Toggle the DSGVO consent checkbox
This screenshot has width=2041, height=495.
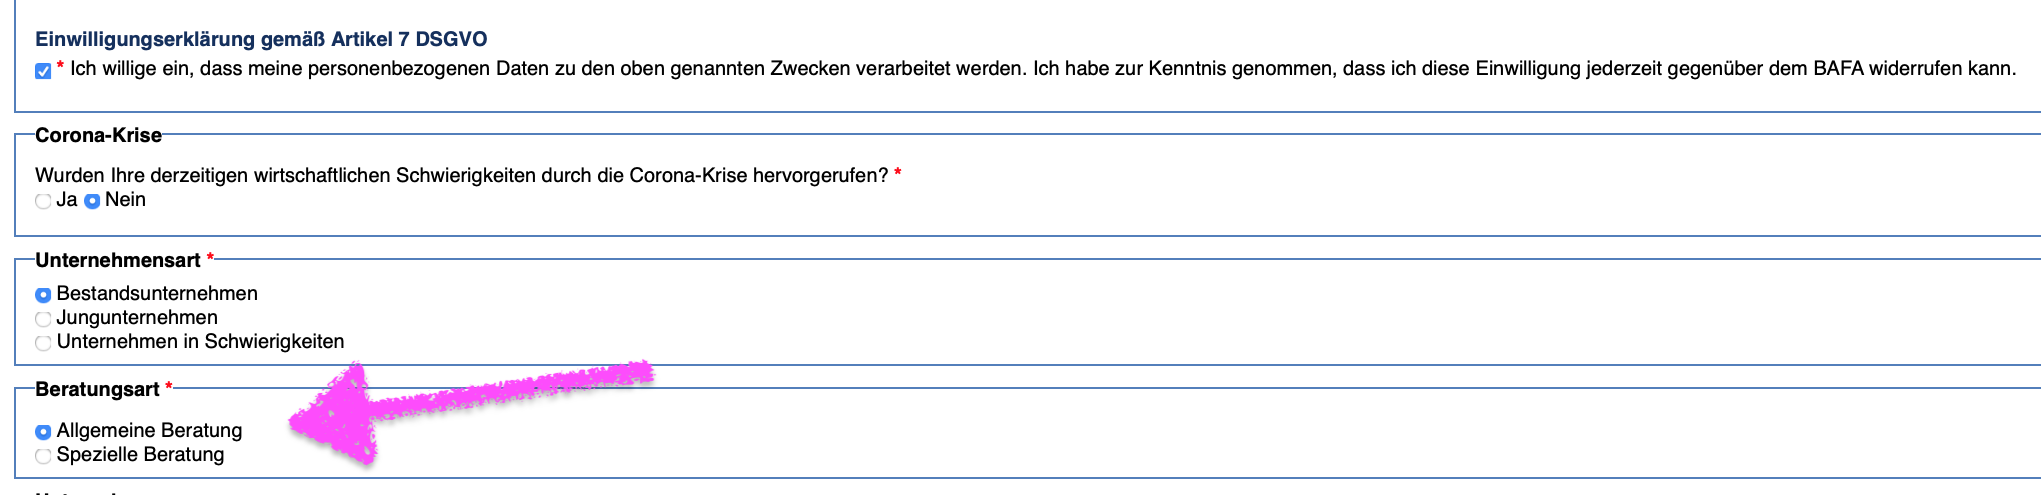click(43, 71)
